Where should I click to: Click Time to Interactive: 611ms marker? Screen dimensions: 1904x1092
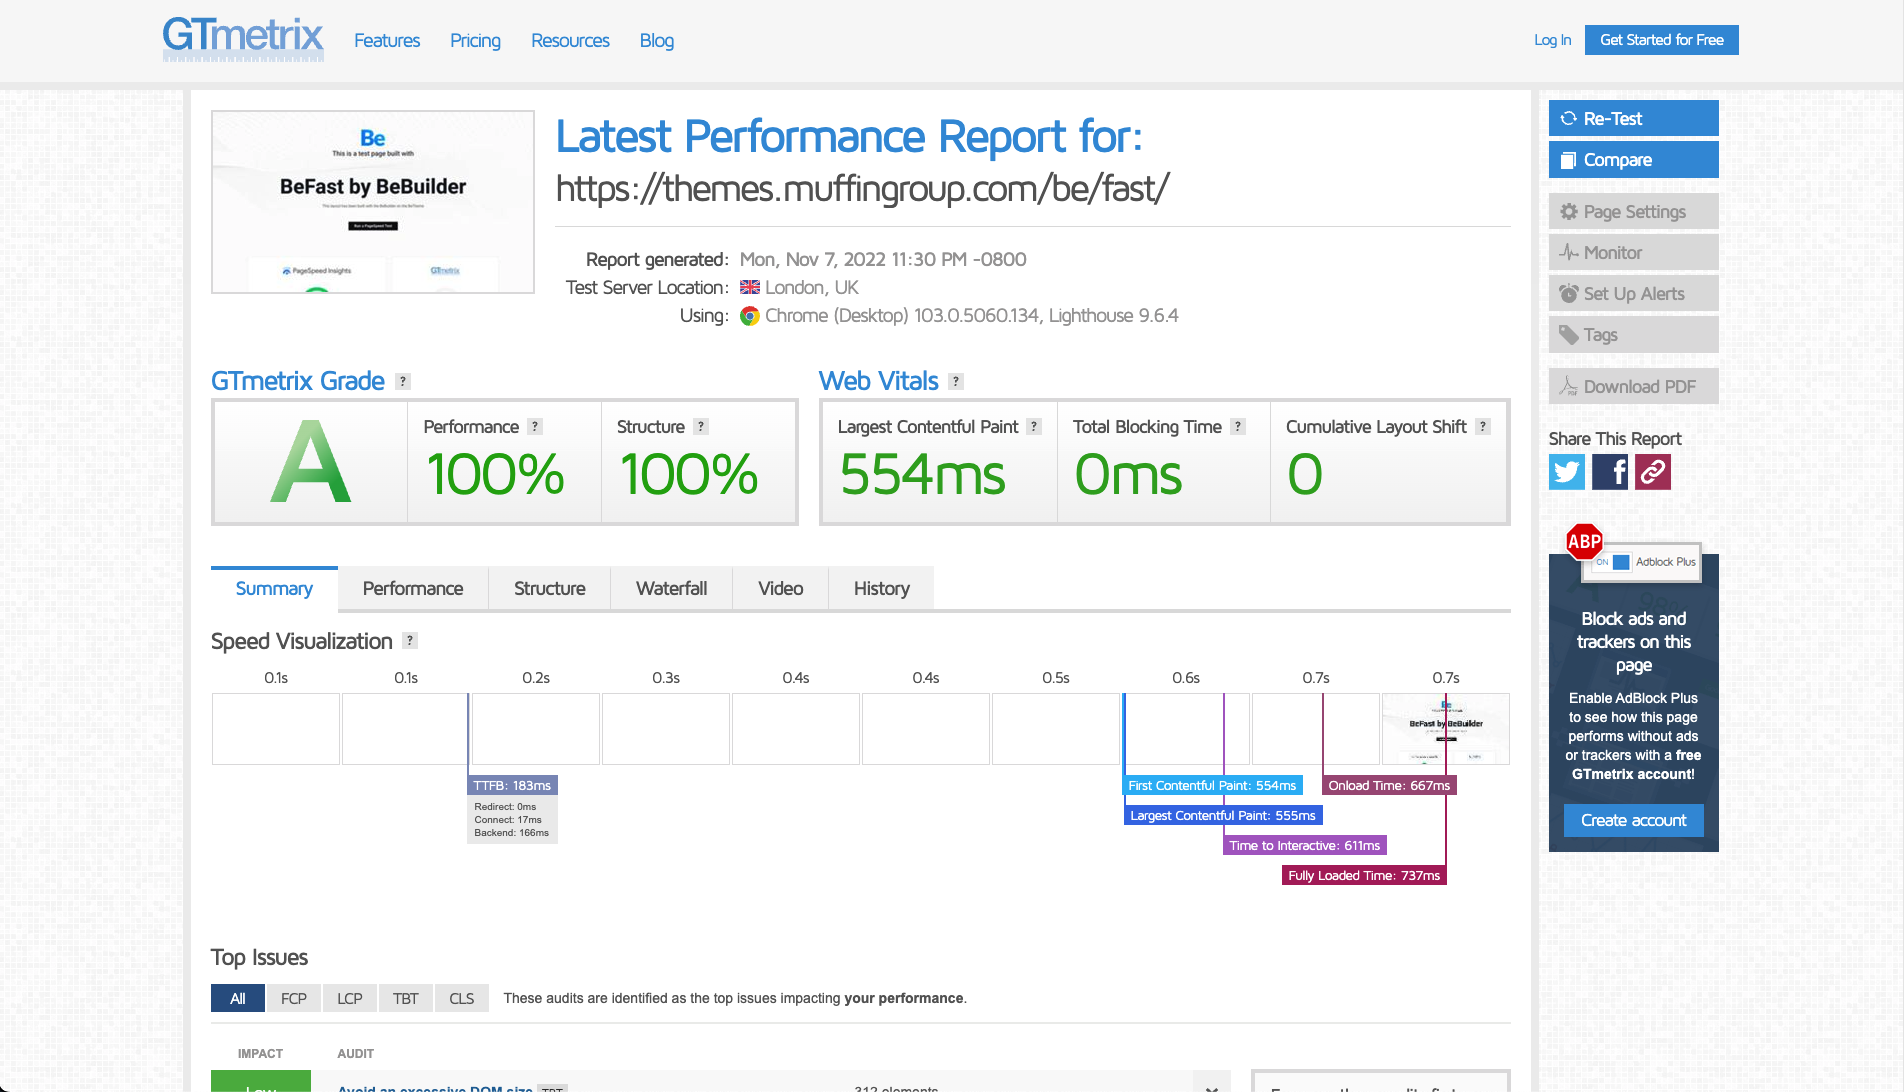pos(1304,845)
